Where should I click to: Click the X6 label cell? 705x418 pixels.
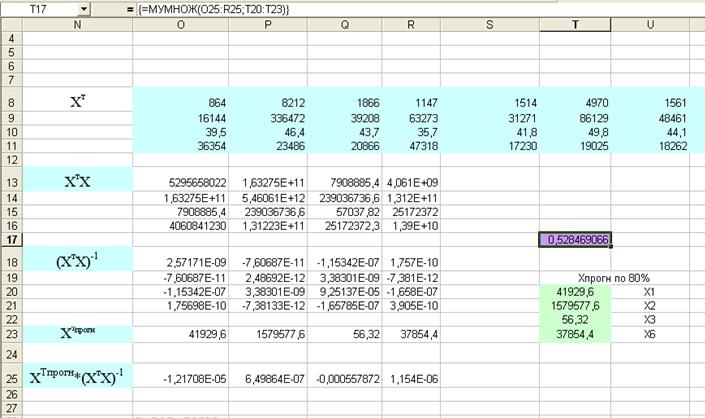pyautogui.click(x=650, y=334)
